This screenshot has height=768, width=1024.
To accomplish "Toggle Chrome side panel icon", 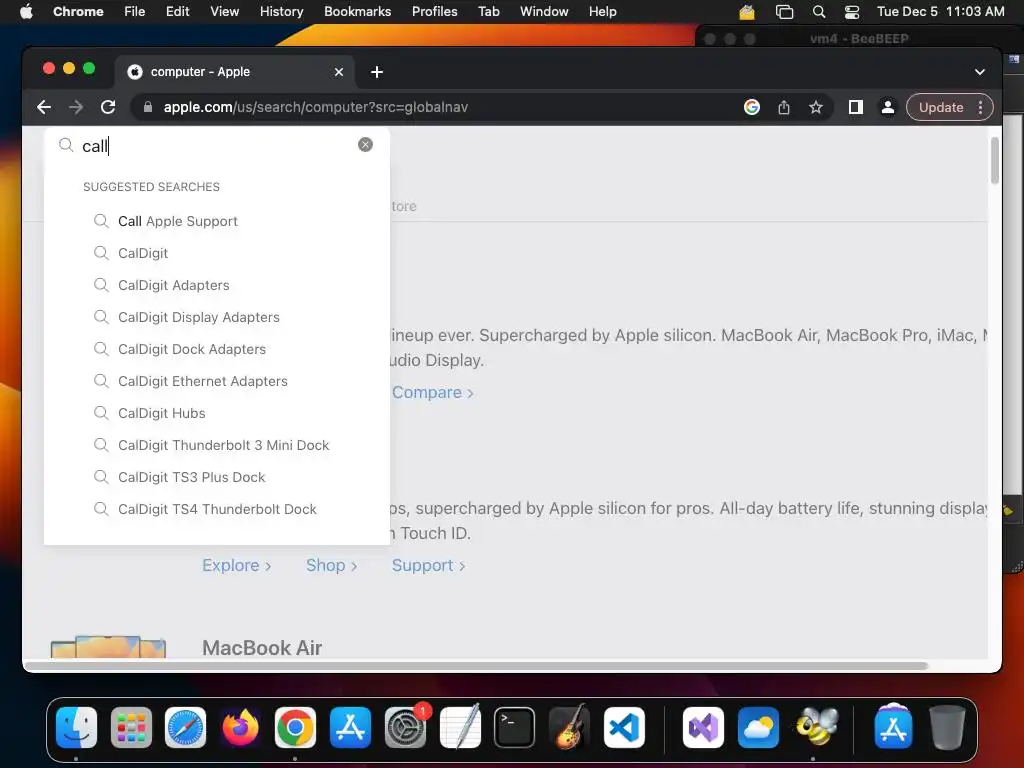I will click(x=856, y=107).
